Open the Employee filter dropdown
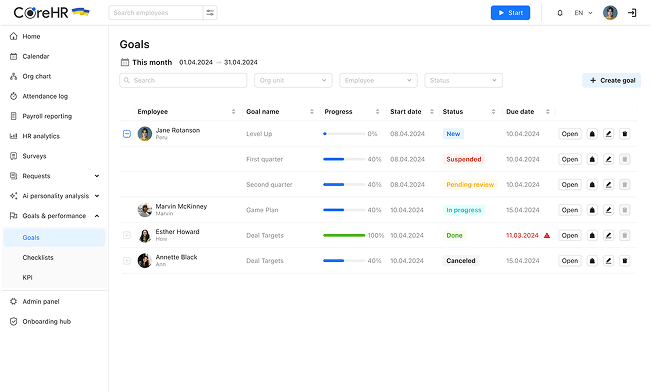 click(378, 80)
